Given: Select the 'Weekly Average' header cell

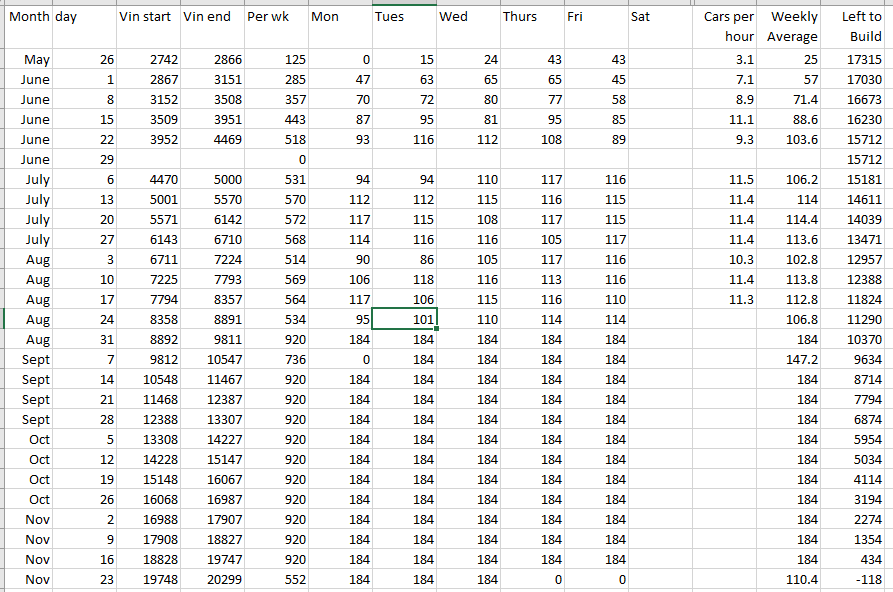Looking at the screenshot, I should tap(790, 27).
